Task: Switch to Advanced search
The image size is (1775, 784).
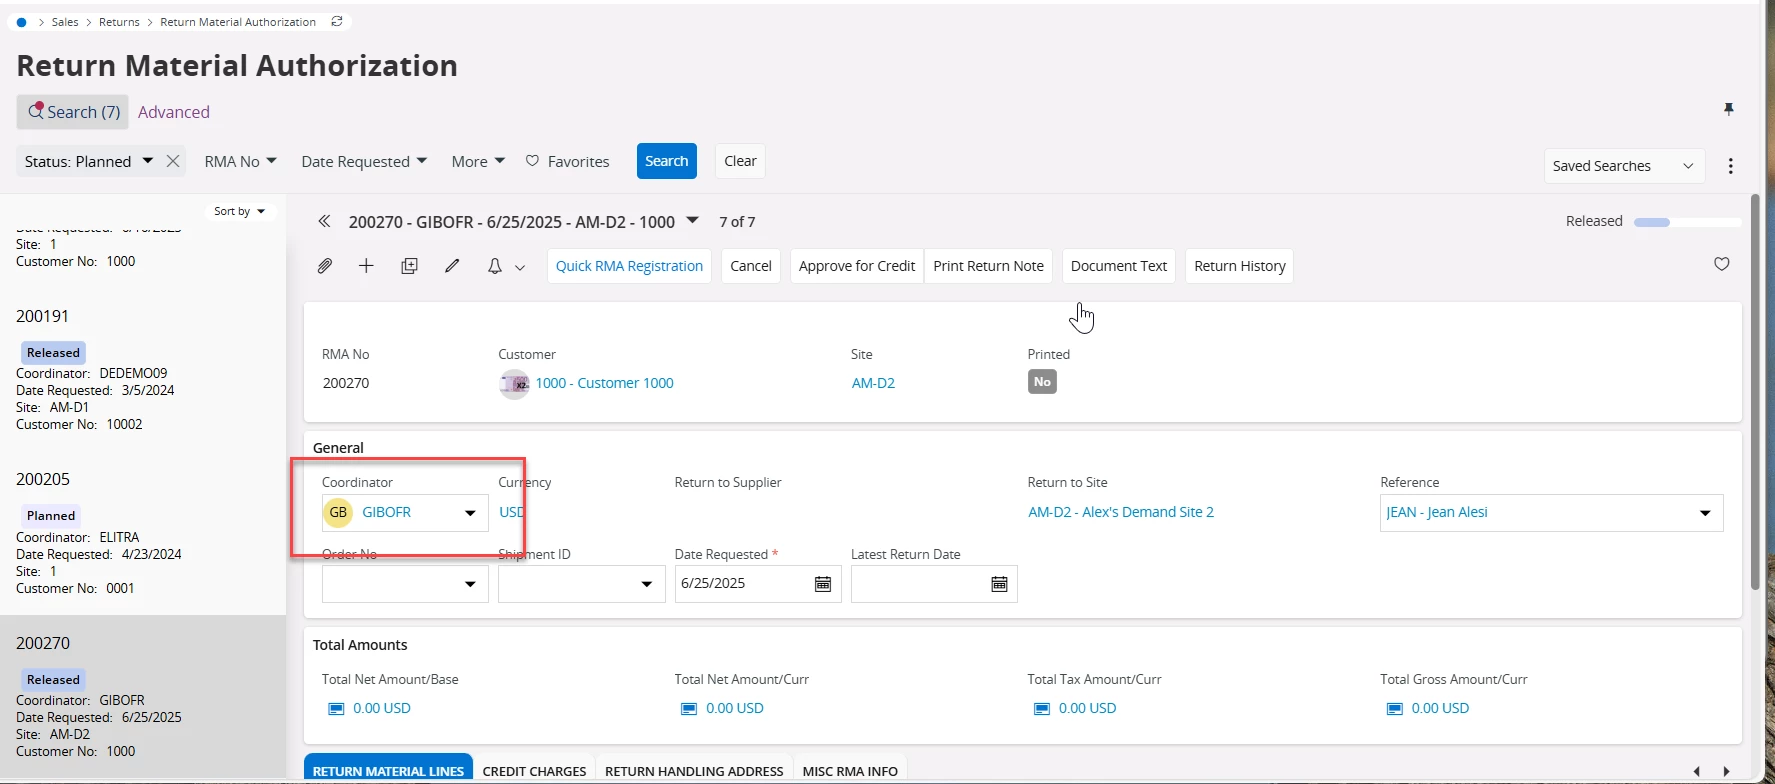Action: [174, 112]
